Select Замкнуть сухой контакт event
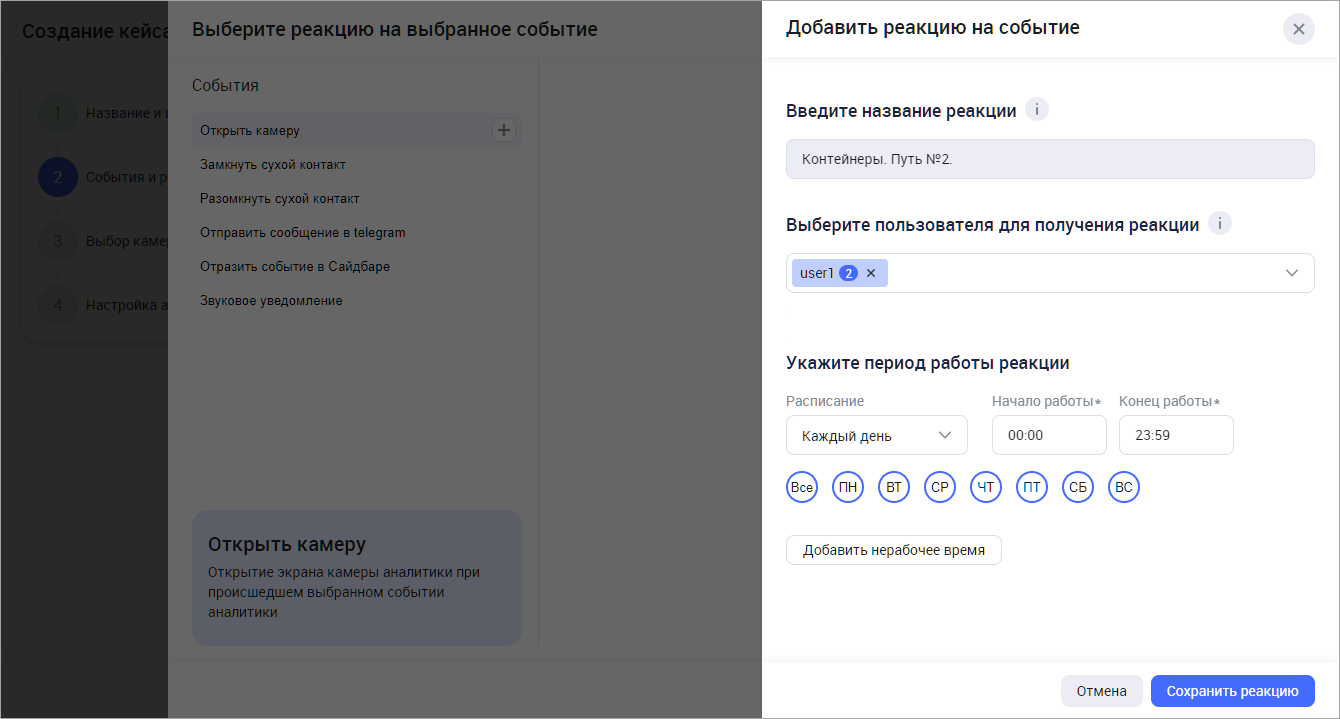 click(x=273, y=165)
